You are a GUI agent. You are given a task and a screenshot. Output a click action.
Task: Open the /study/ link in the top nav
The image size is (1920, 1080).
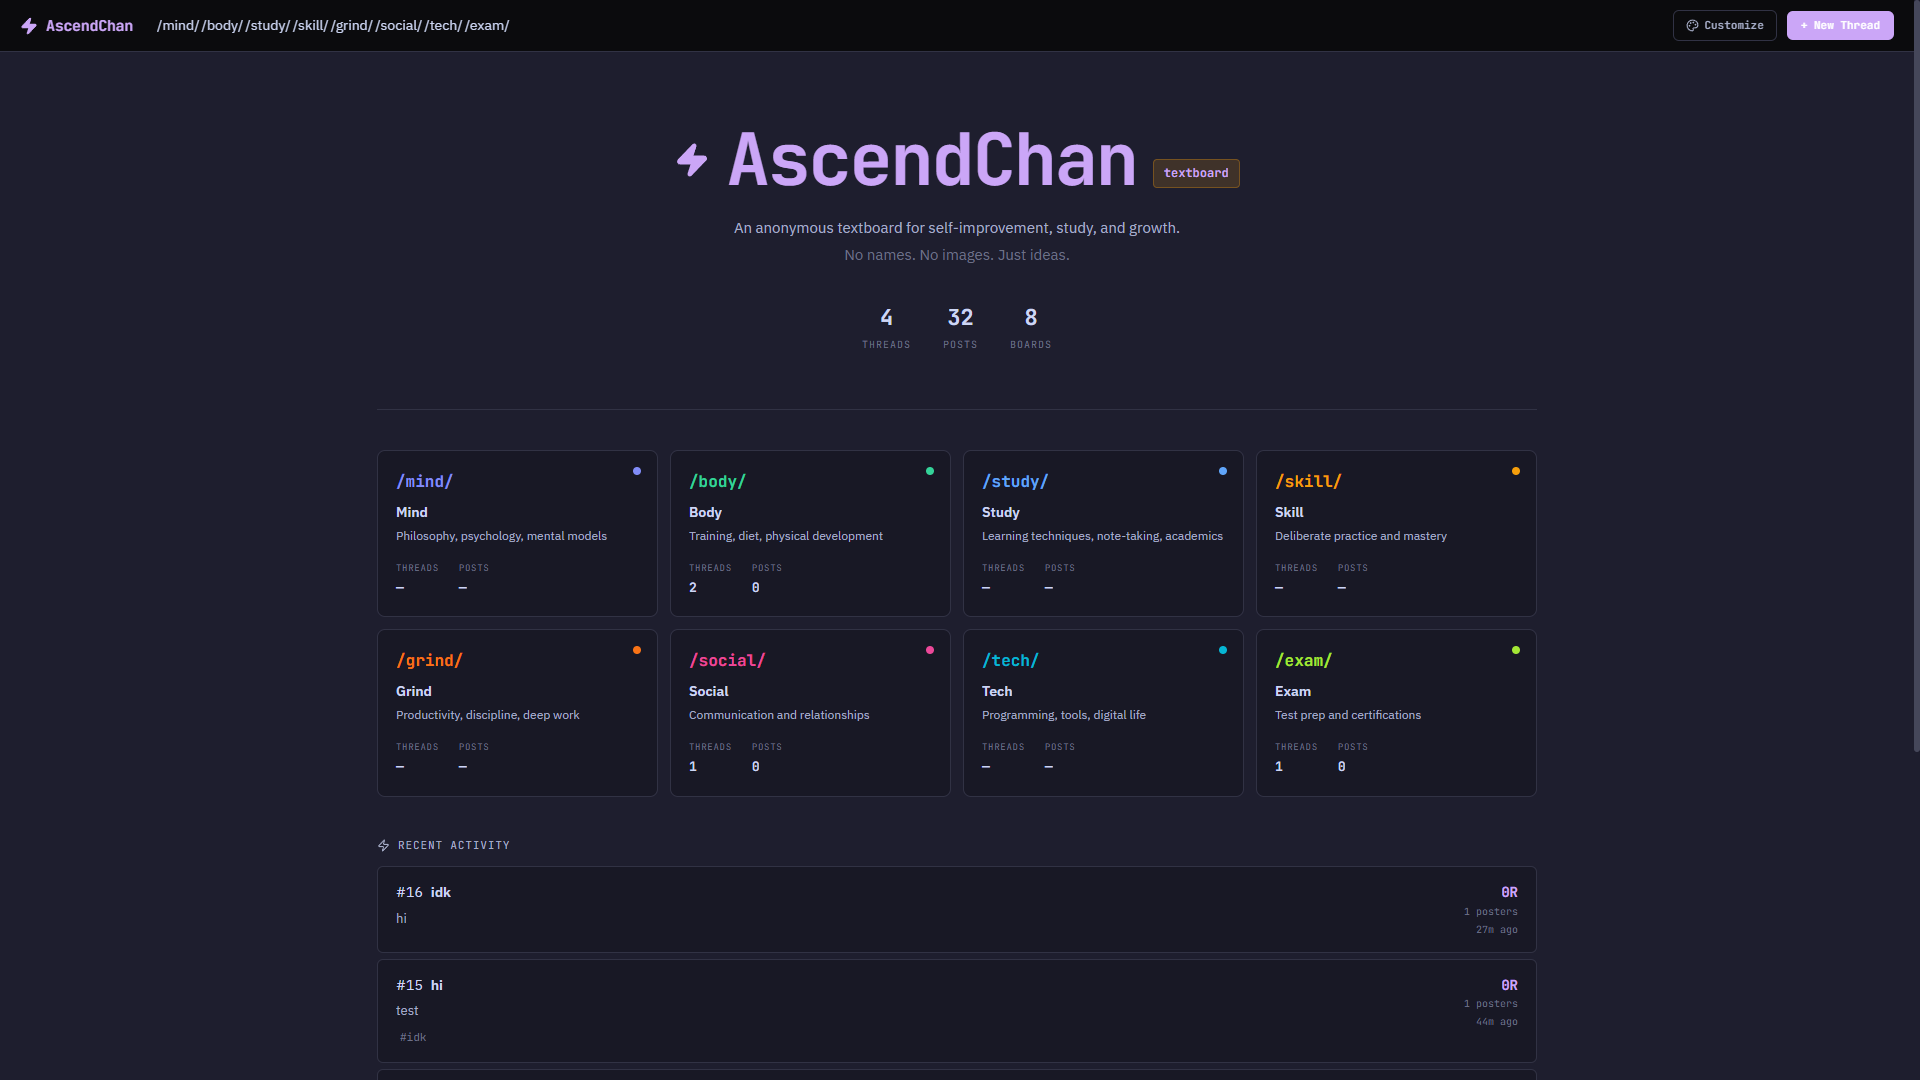pyautogui.click(x=267, y=26)
